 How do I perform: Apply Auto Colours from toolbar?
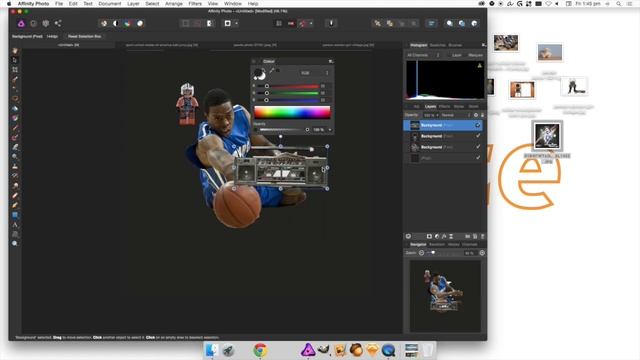coord(128,24)
